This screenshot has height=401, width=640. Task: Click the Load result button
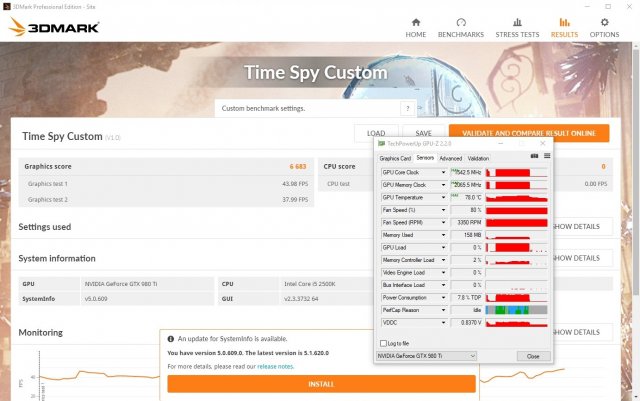click(376, 133)
